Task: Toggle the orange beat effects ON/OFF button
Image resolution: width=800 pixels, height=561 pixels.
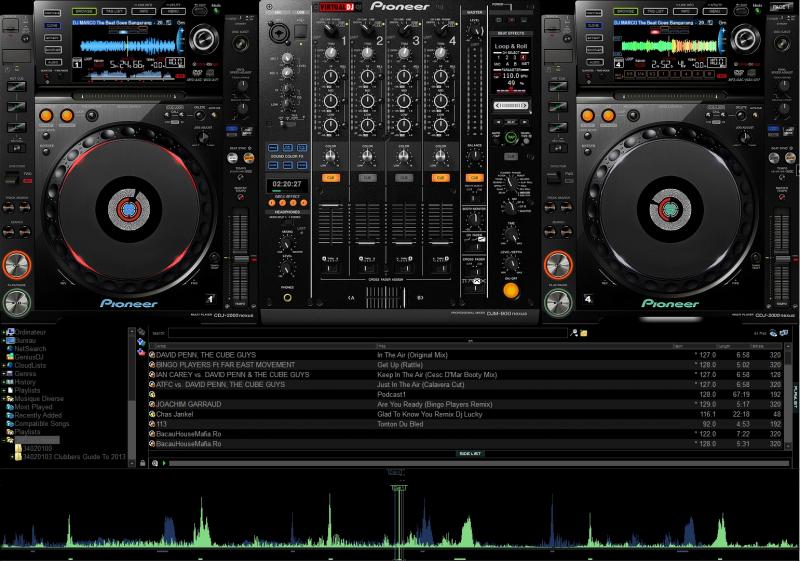Action: [x=511, y=290]
